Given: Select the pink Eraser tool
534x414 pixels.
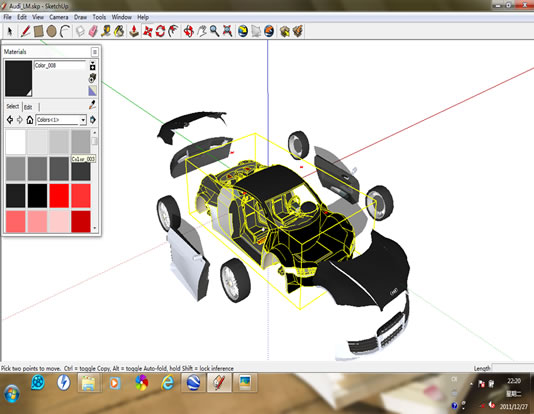Looking at the screenshot, I should 93,31.
